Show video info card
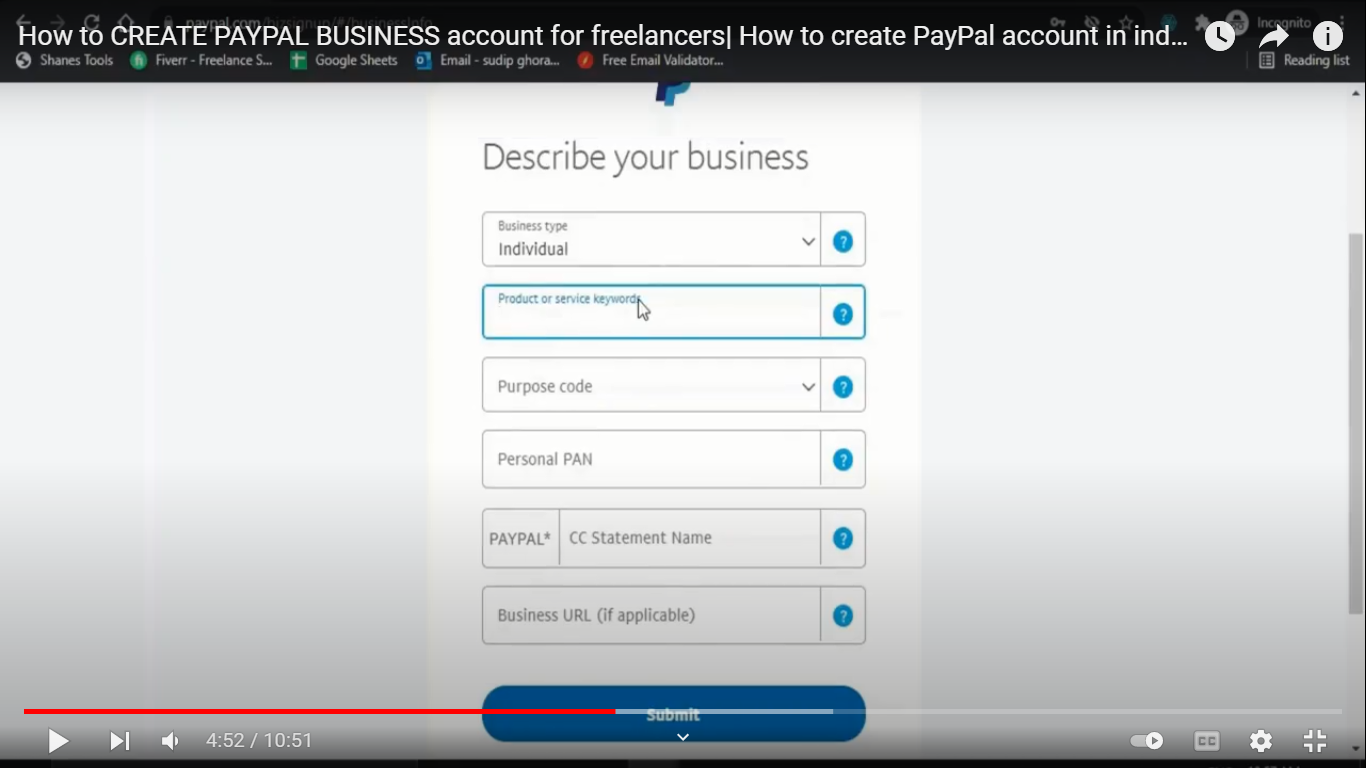 [x=1327, y=36]
